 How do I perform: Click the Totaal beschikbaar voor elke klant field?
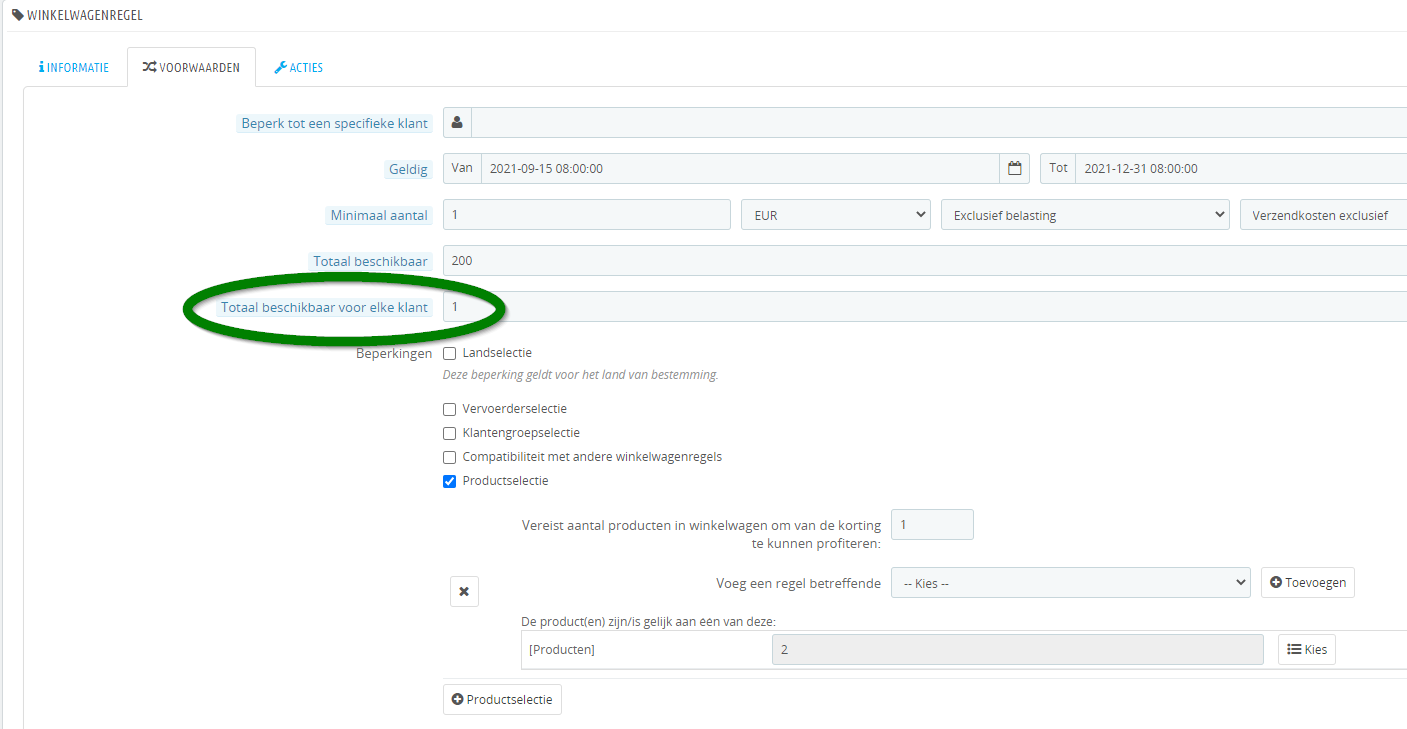(x=925, y=307)
